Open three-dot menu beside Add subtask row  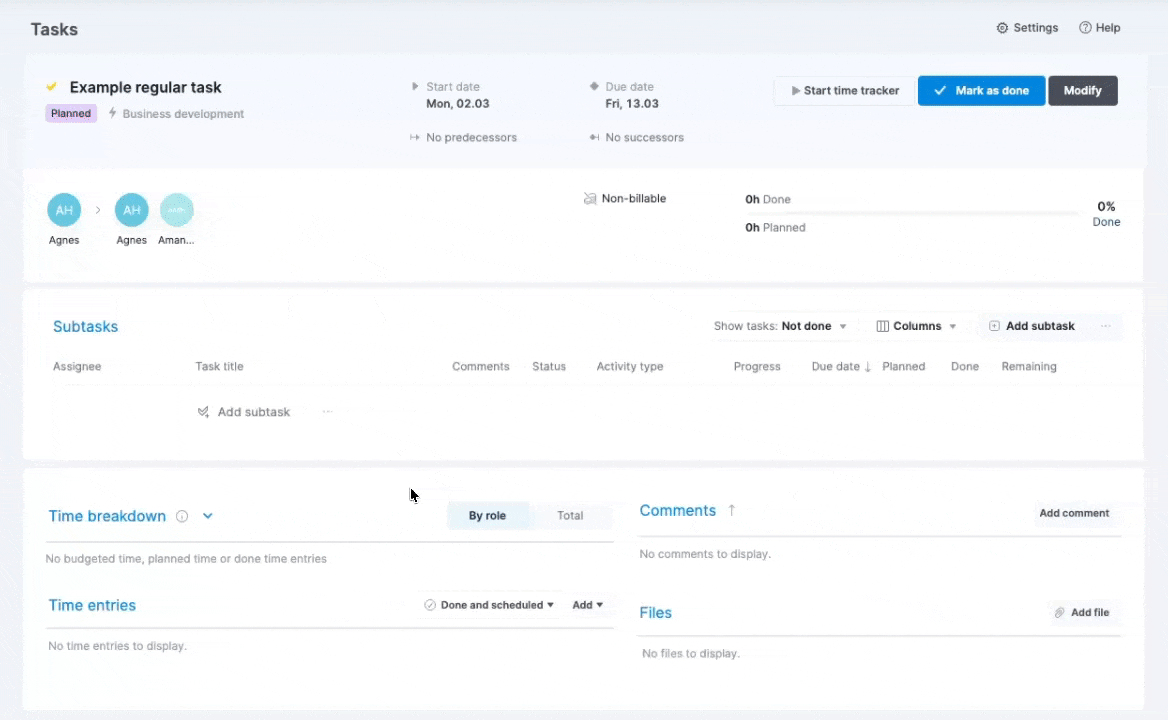[x=327, y=412]
